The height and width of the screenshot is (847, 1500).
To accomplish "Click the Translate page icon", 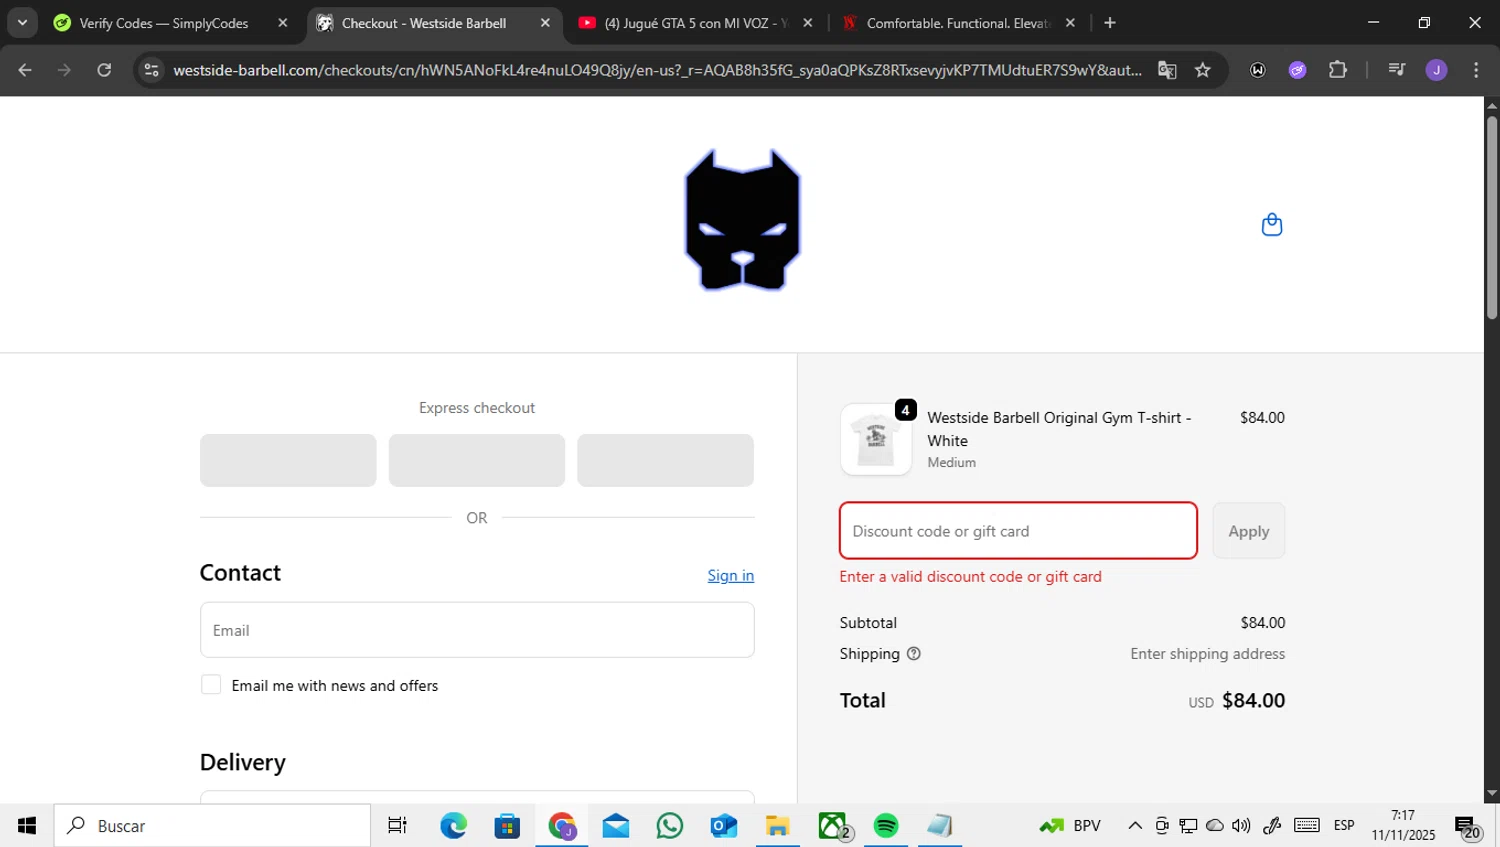I will tap(1167, 70).
